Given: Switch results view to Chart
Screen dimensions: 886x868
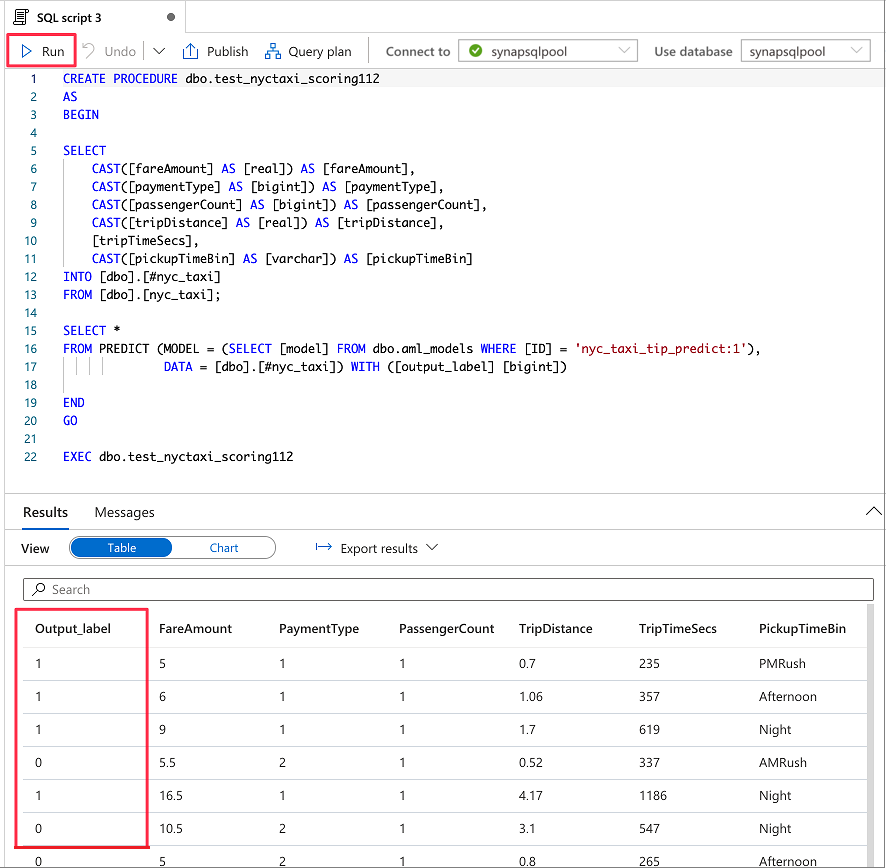Looking at the screenshot, I should [224, 548].
